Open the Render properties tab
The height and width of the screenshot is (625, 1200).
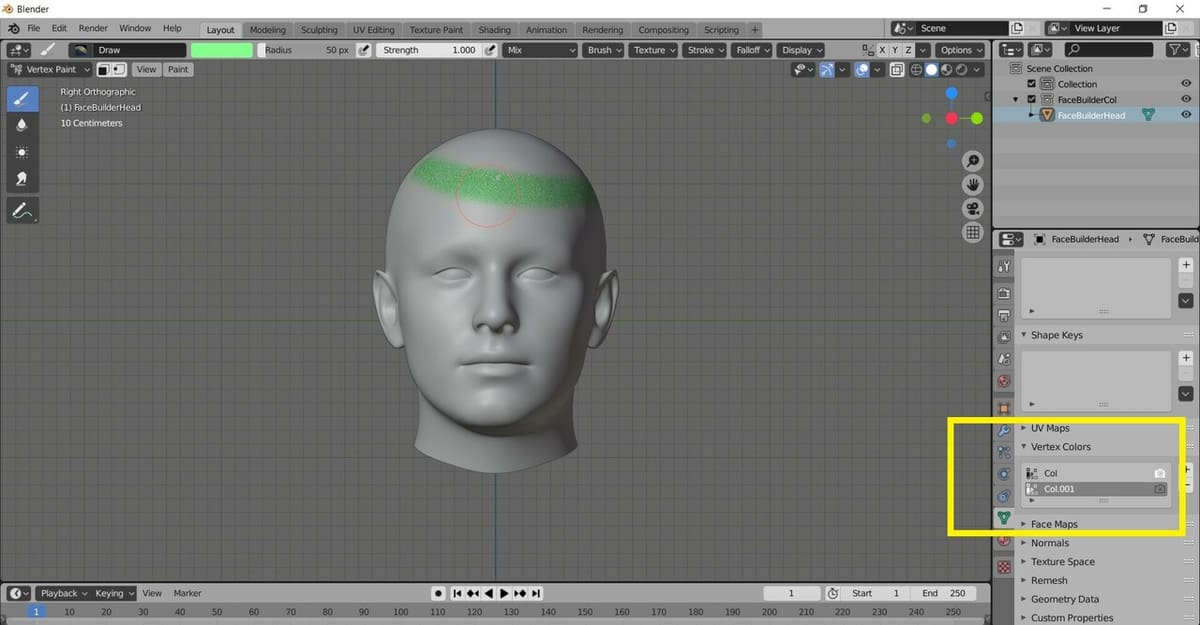click(1004, 293)
